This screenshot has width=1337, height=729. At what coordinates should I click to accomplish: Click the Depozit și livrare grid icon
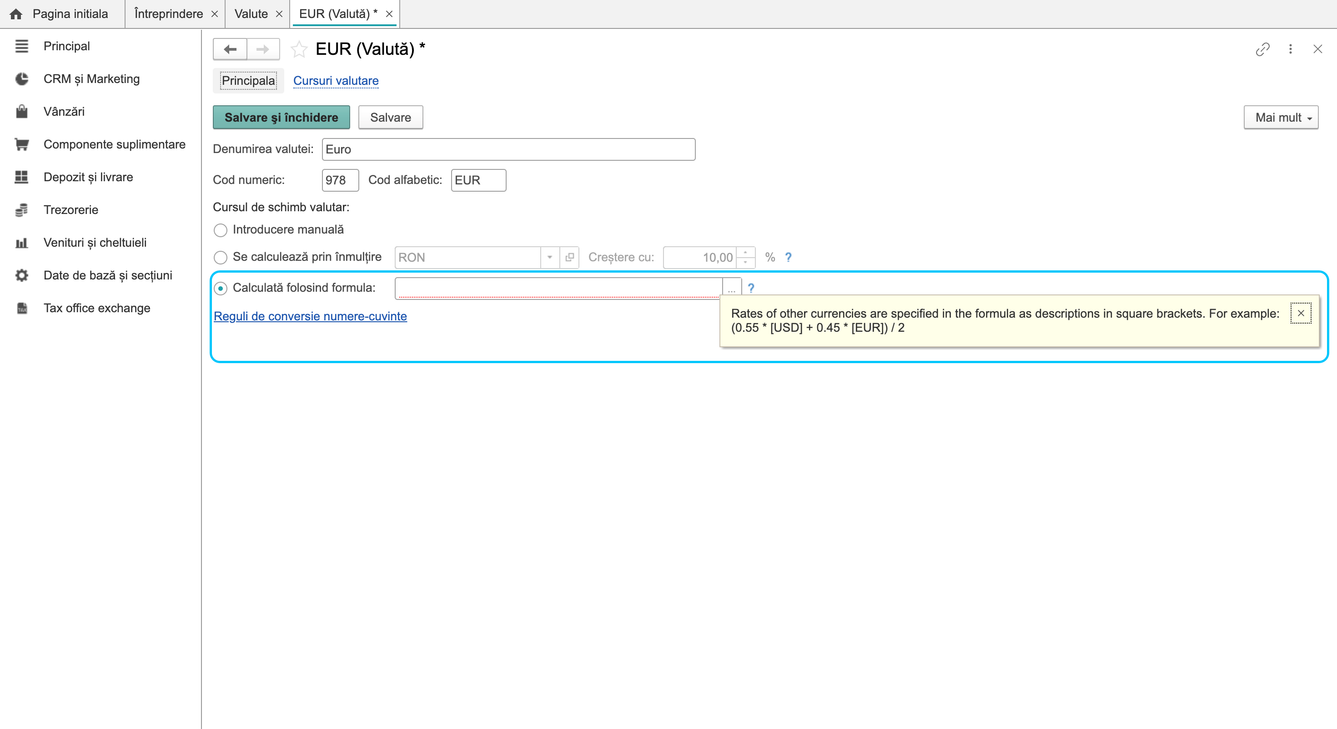[x=21, y=177]
